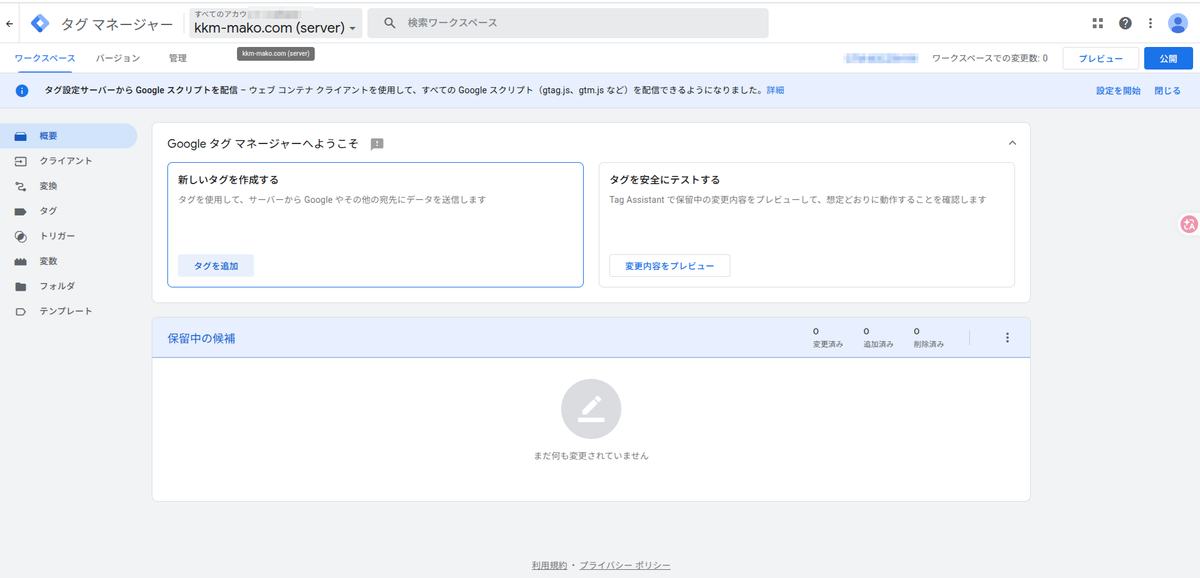Viewport: 1200px width, 578px height.
Task: Focus the 検索ワークスペース search field
Action: pos(568,22)
